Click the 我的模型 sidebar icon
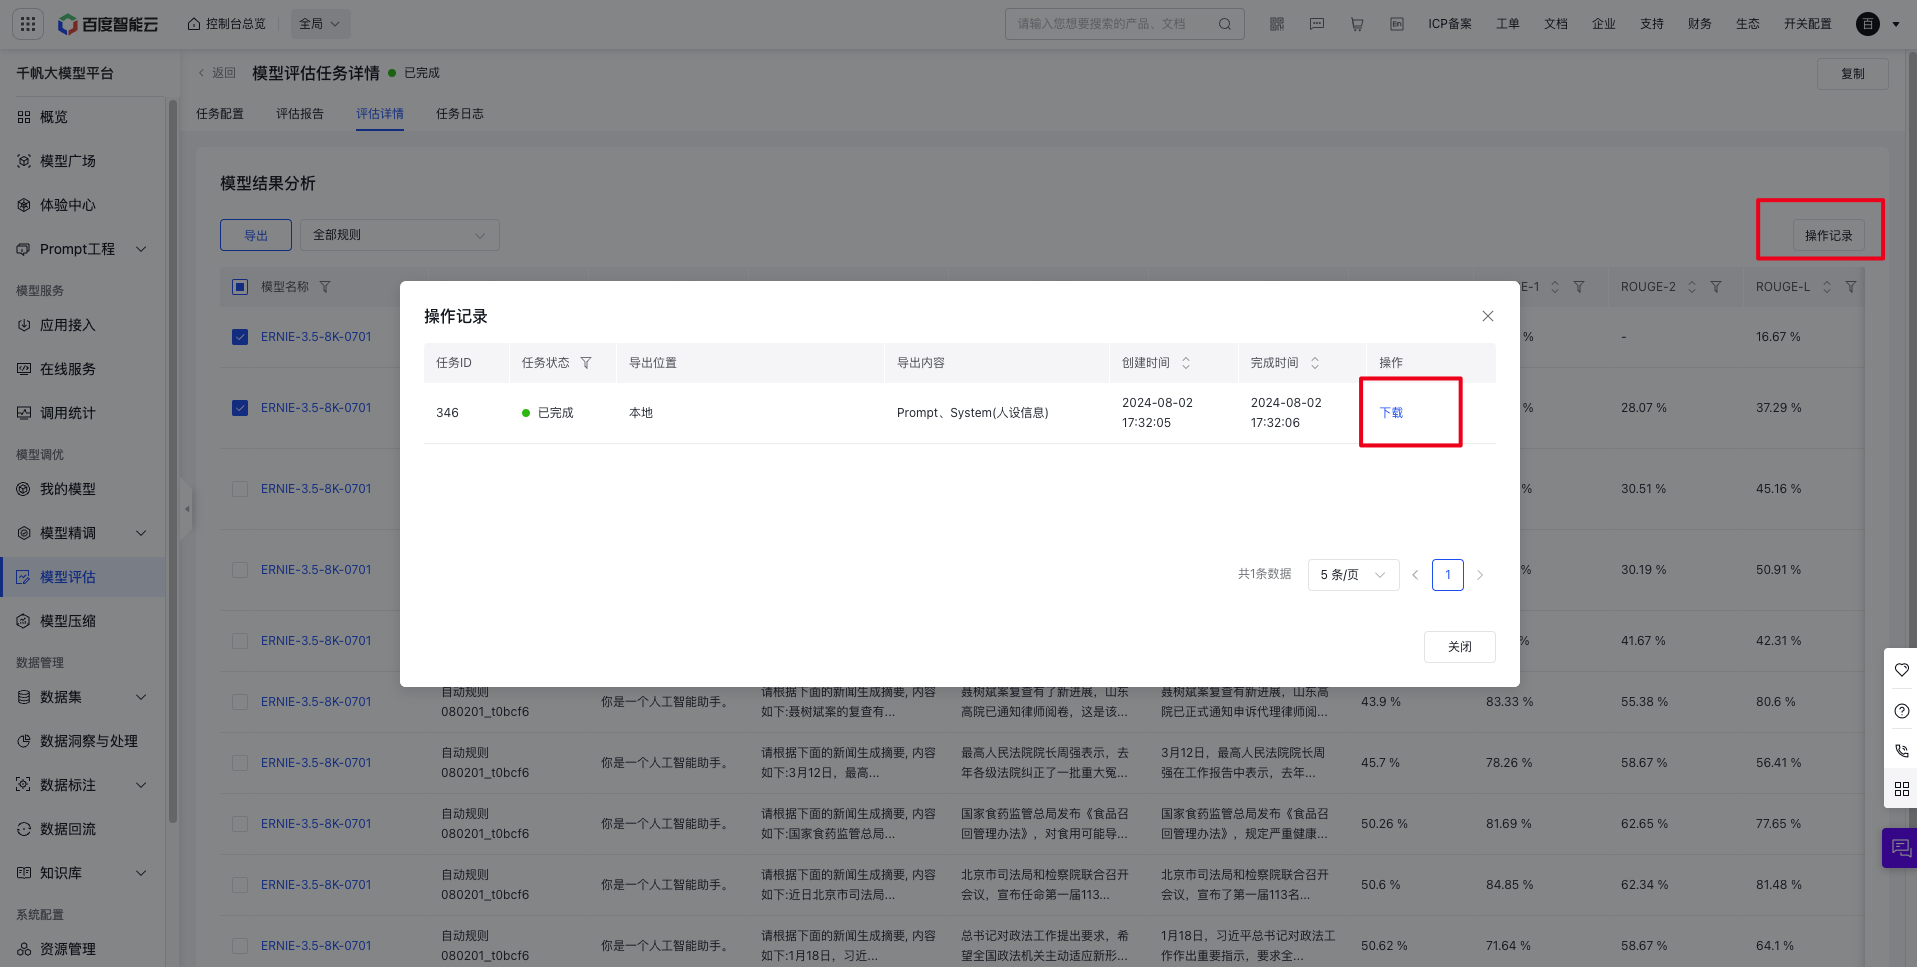This screenshot has height=967, width=1917. coord(24,489)
